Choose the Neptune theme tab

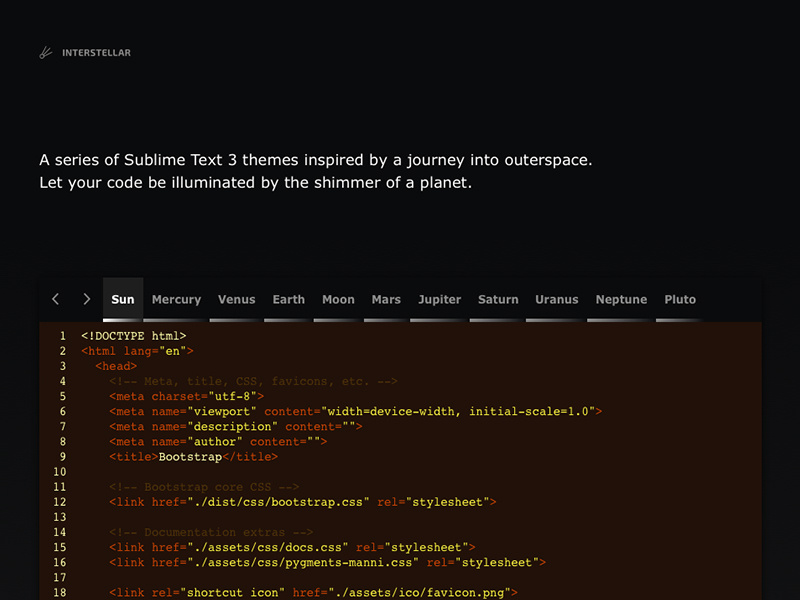point(621,299)
